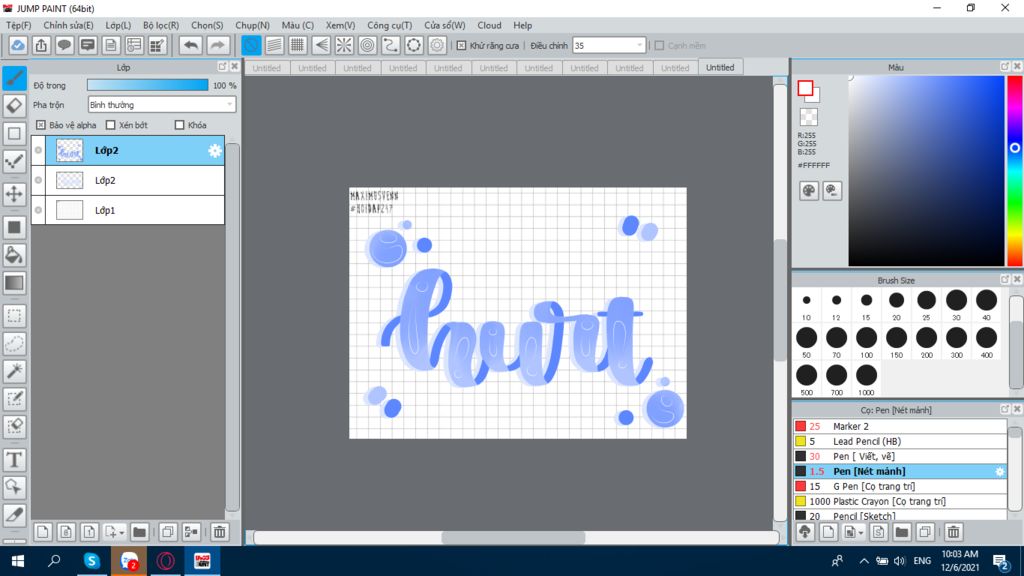Open Opera browser from taskbar

165,560
